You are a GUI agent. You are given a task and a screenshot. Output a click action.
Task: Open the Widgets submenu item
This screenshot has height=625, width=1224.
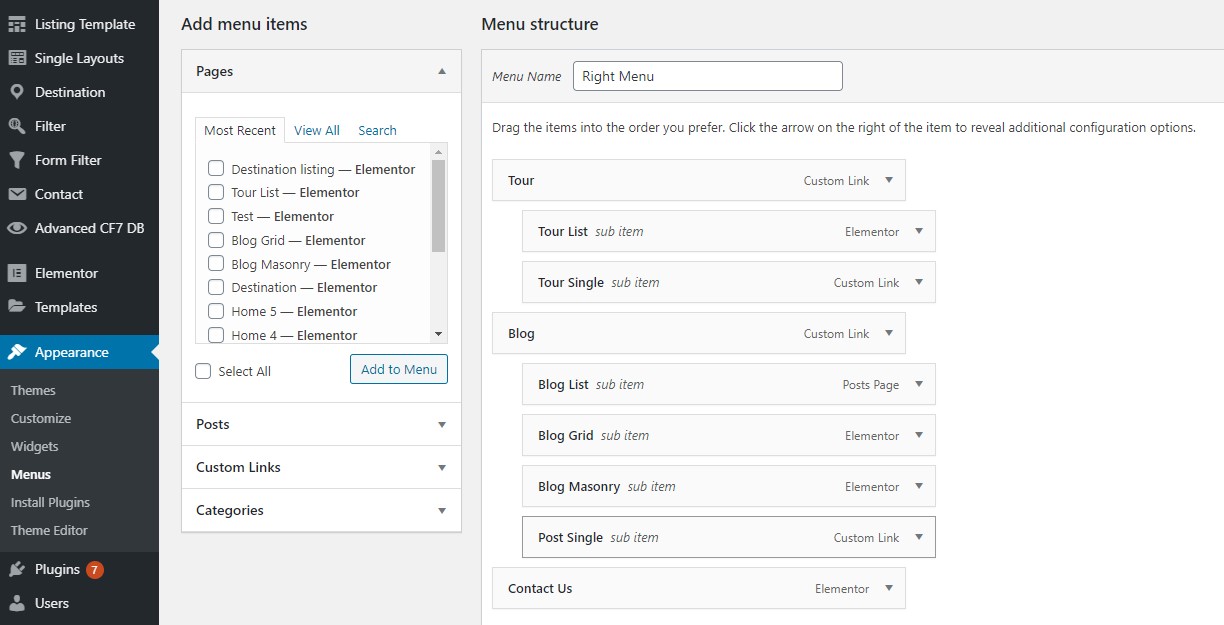click(x=35, y=446)
